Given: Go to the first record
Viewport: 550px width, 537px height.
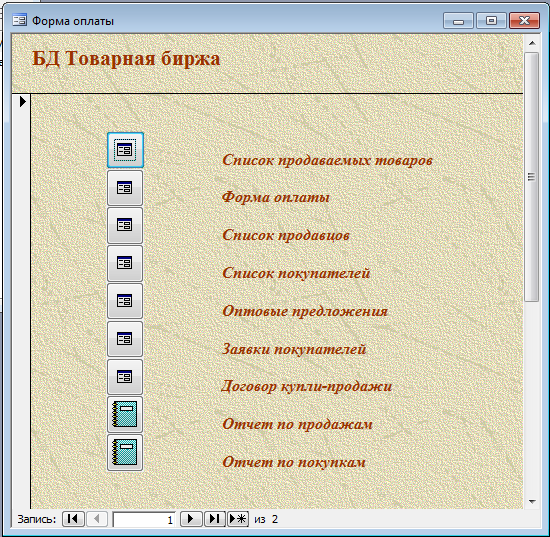Looking at the screenshot, I should click(x=73, y=519).
